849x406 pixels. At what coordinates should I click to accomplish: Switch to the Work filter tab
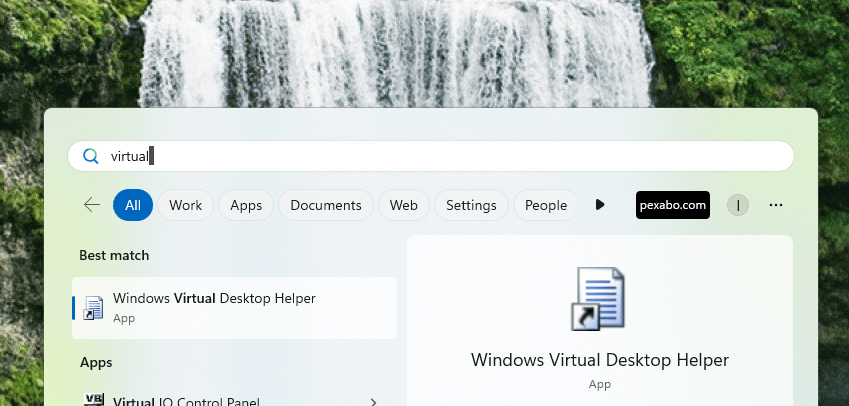pyautogui.click(x=185, y=205)
